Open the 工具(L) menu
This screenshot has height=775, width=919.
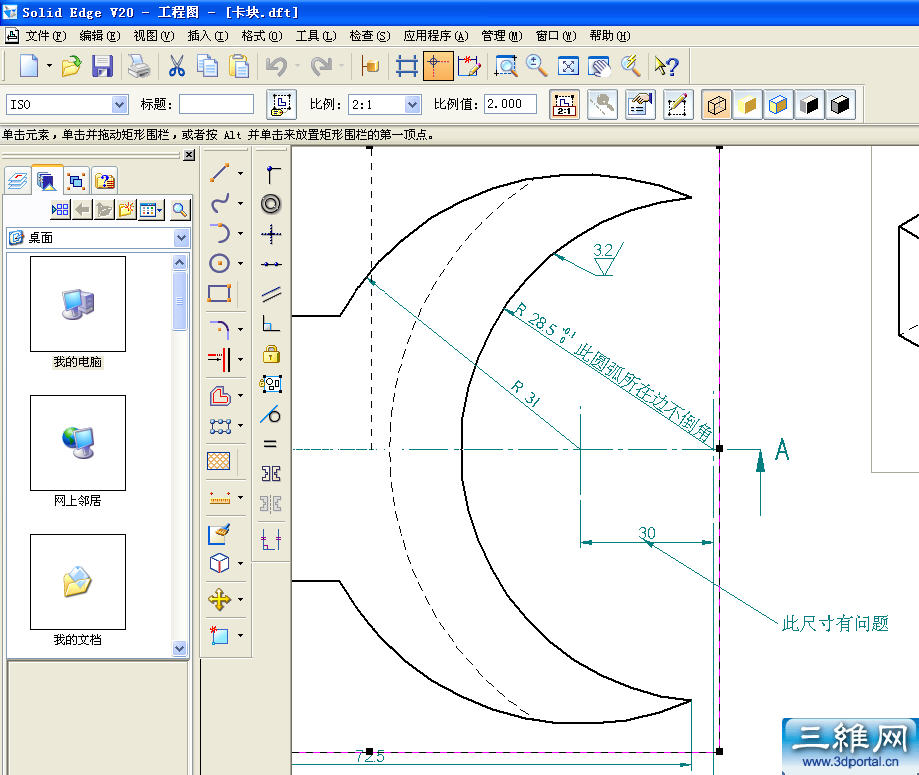coord(316,36)
